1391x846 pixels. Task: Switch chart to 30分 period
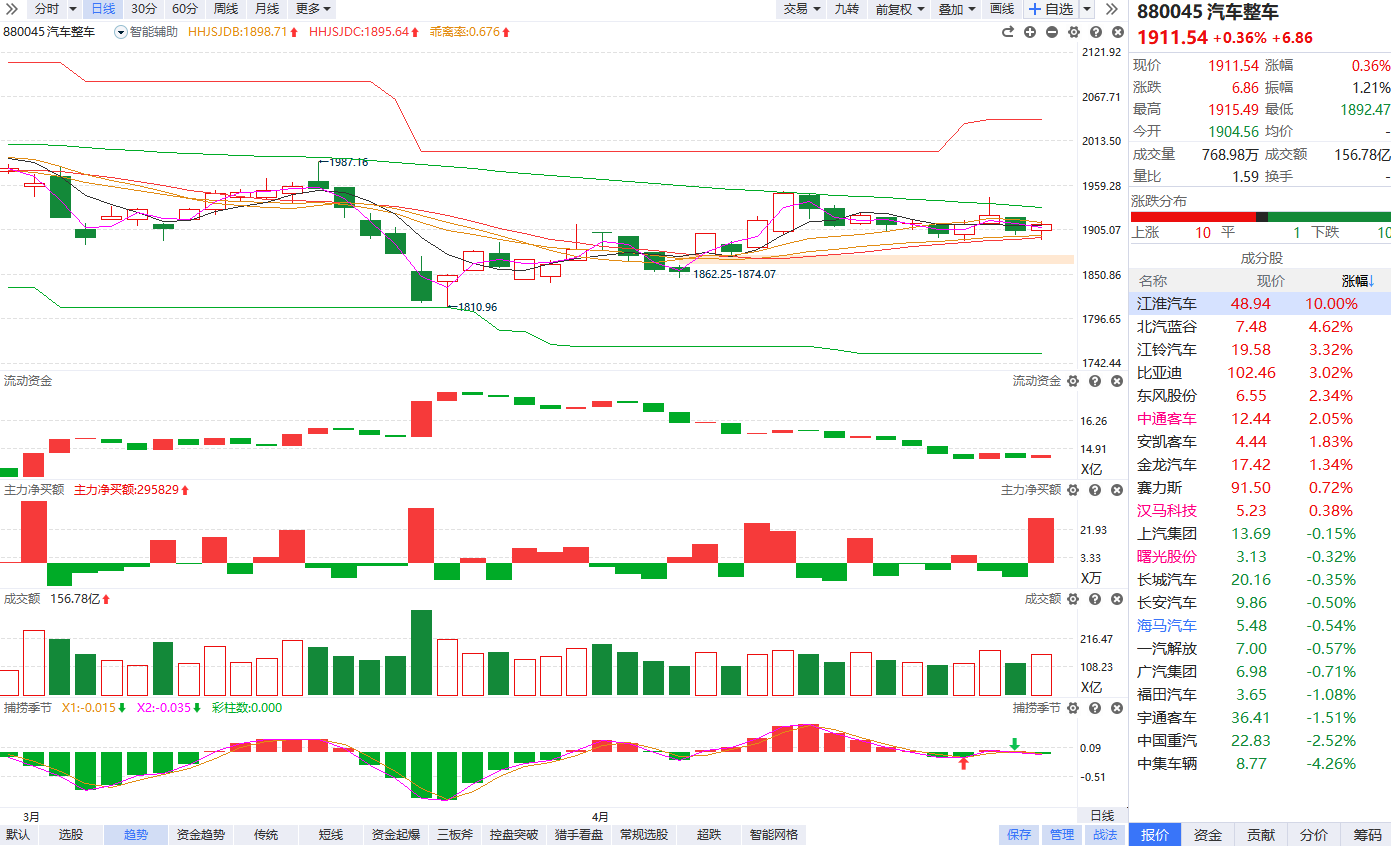pos(144,9)
